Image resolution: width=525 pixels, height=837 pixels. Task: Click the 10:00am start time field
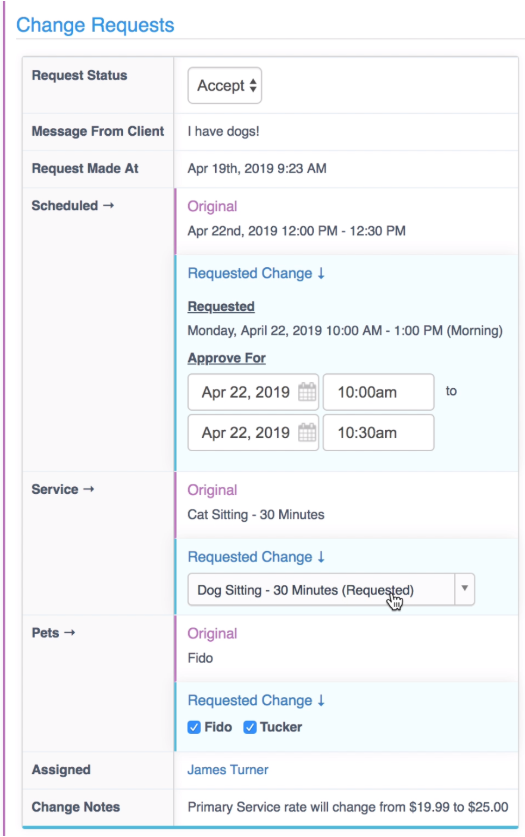pyautogui.click(x=378, y=392)
